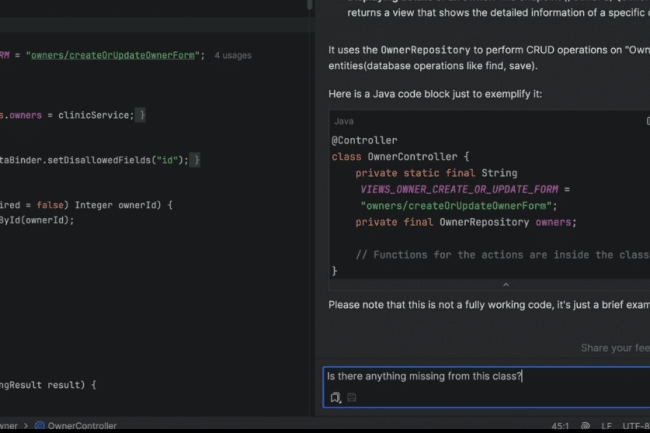This screenshot has height=433, width=650.
Task: Click the save icon in chat input
Action: coord(352,397)
